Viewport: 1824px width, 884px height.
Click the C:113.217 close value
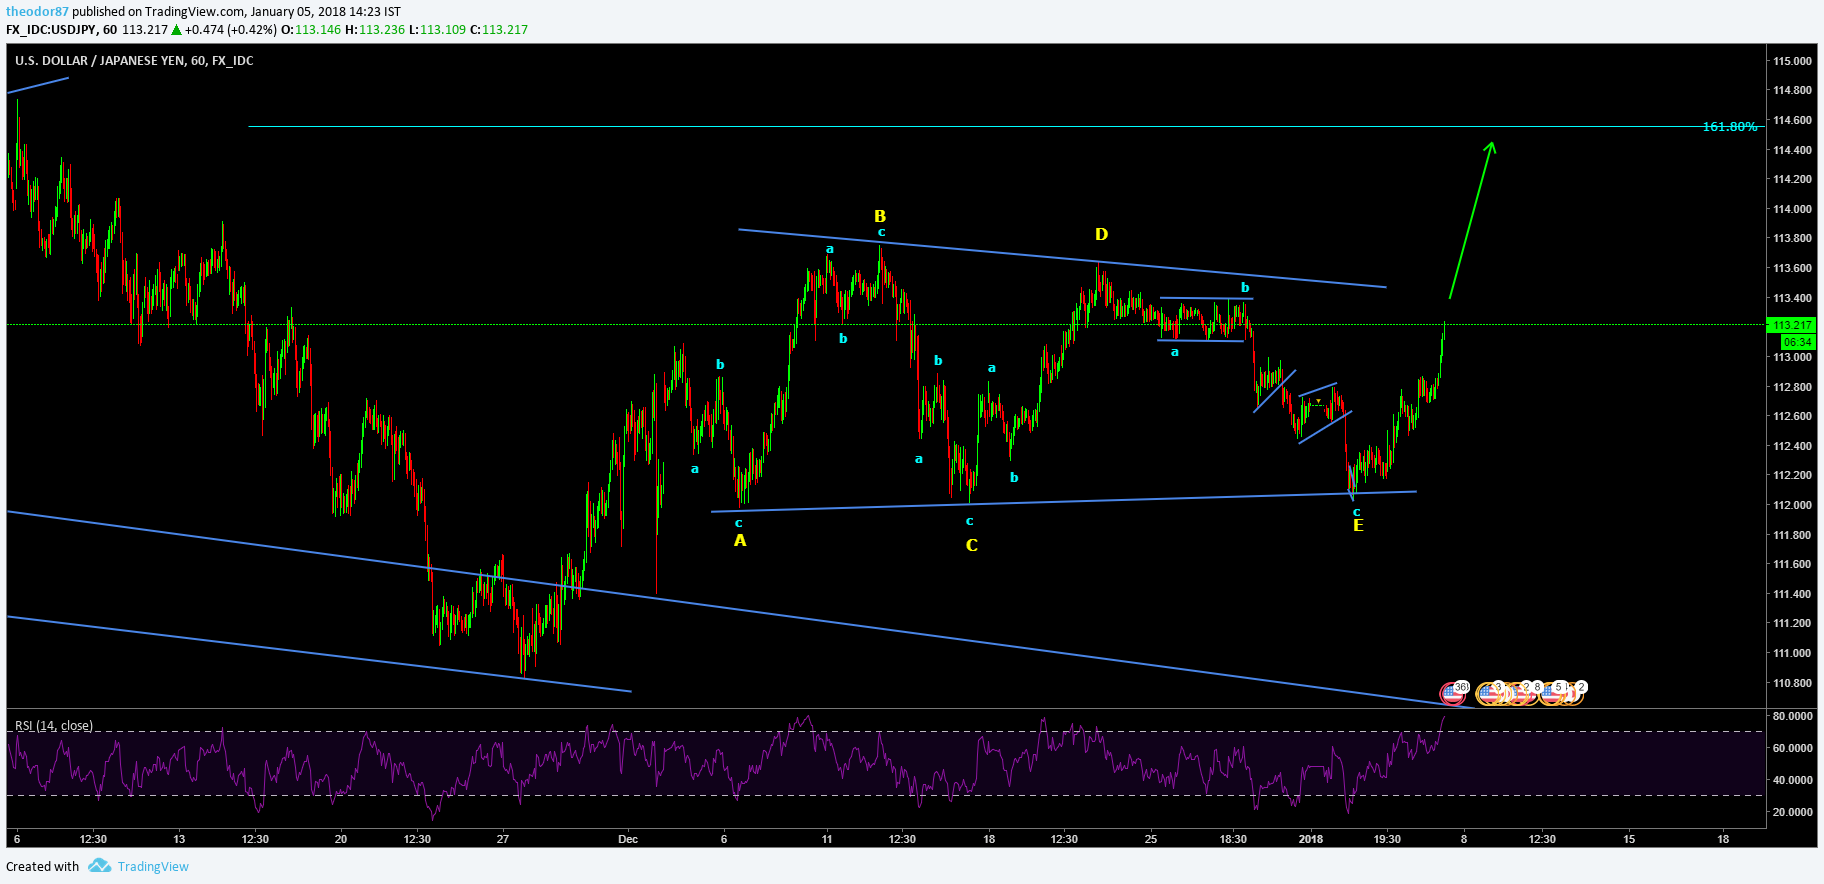[x=499, y=30]
